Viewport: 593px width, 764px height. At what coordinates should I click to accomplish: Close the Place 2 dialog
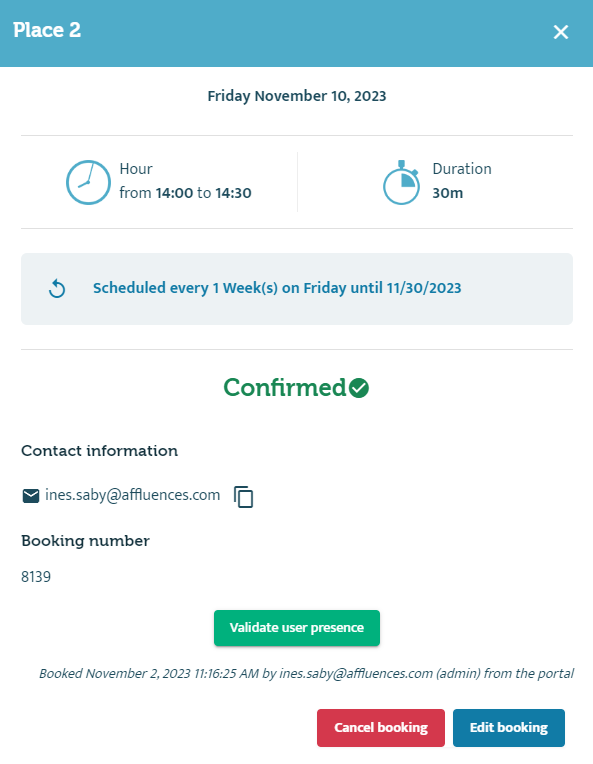click(x=561, y=32)
